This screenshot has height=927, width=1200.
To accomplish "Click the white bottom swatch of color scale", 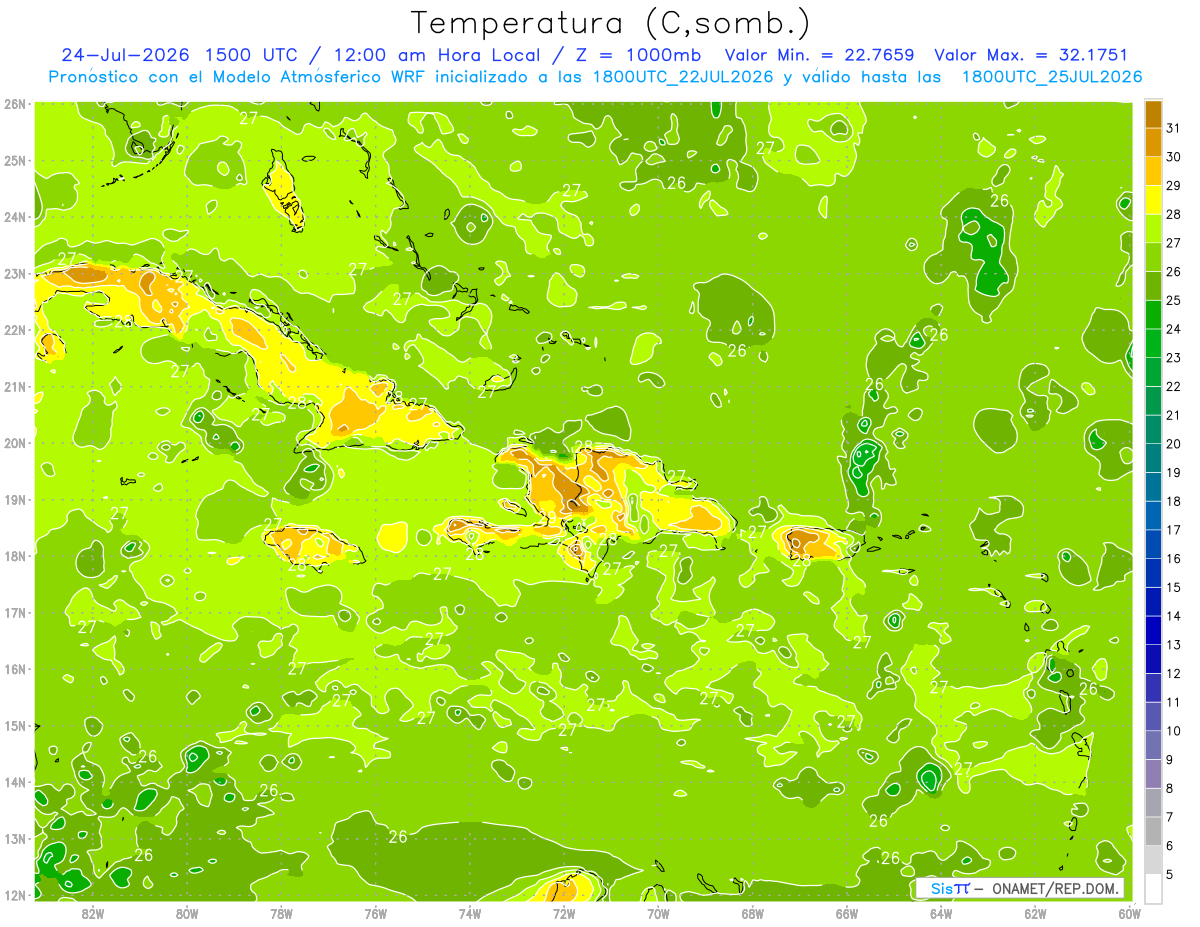I will point(1153,888).
